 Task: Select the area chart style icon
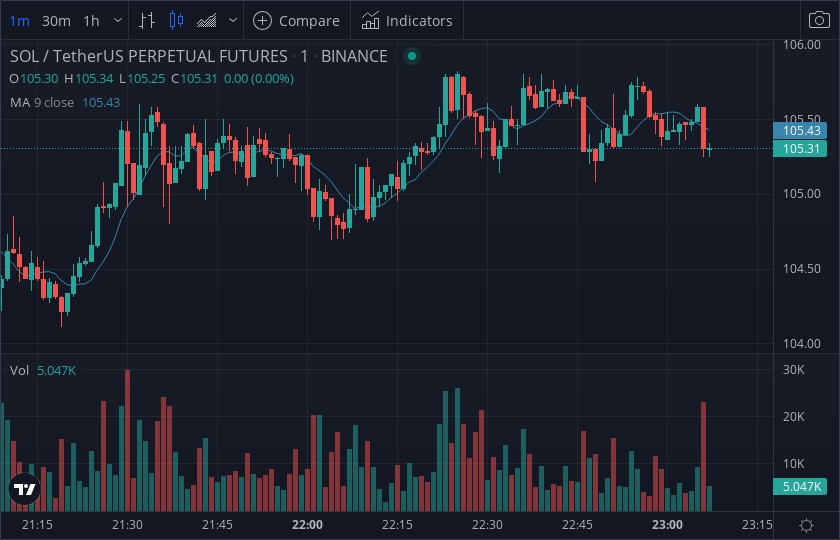click(x=207, y=21)
